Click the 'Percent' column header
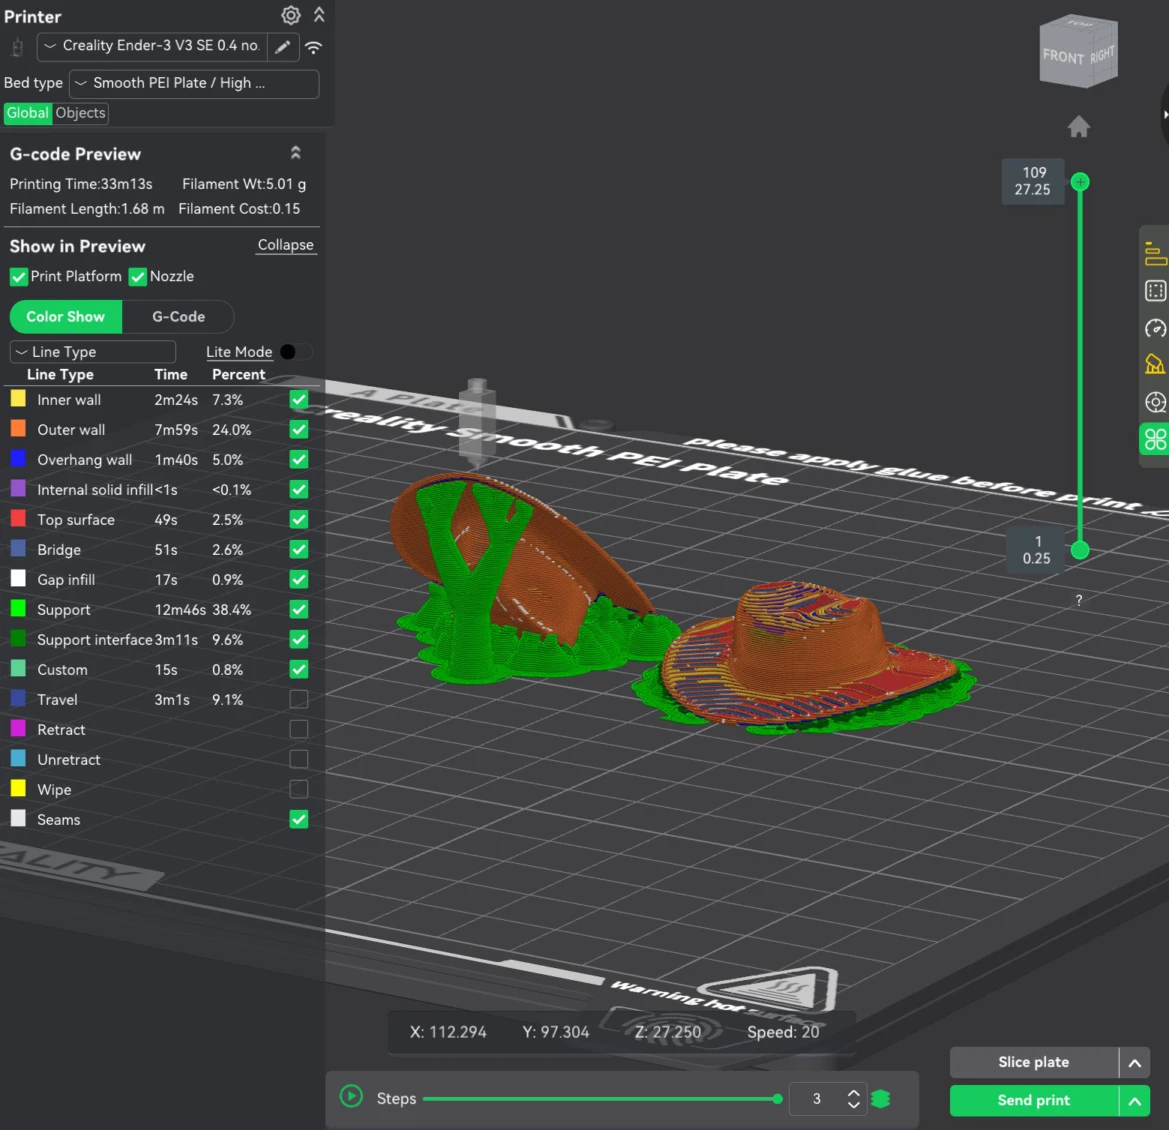 coord(239,375)
